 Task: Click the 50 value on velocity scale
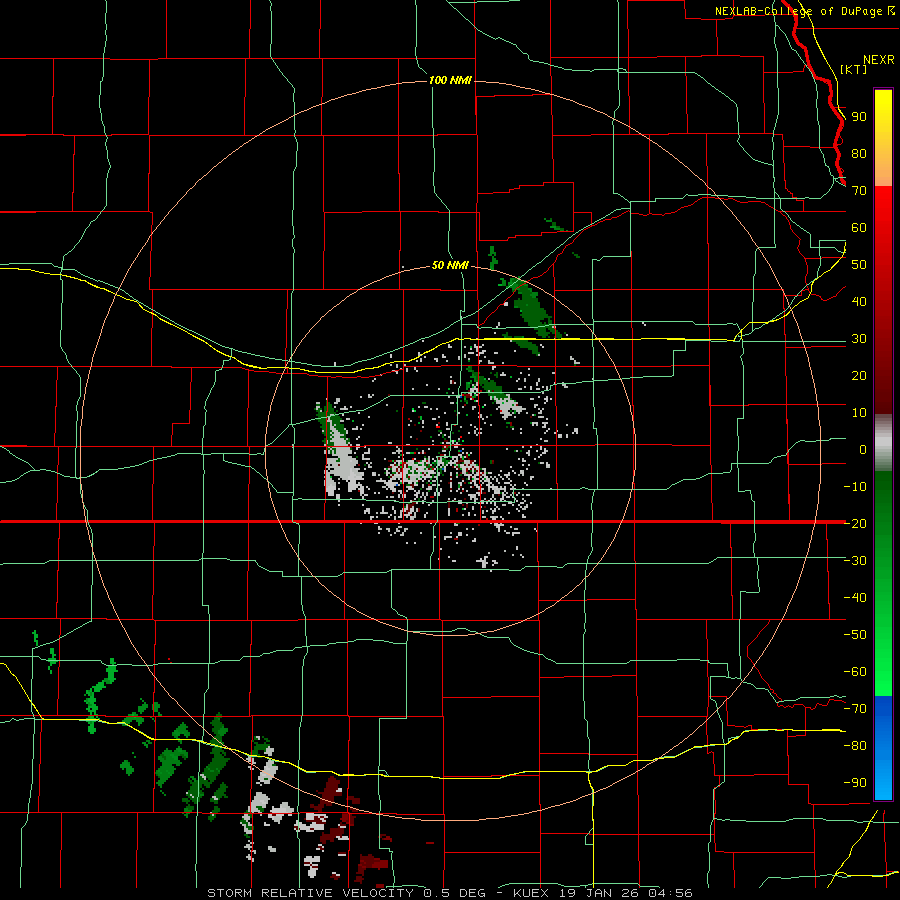859,265
